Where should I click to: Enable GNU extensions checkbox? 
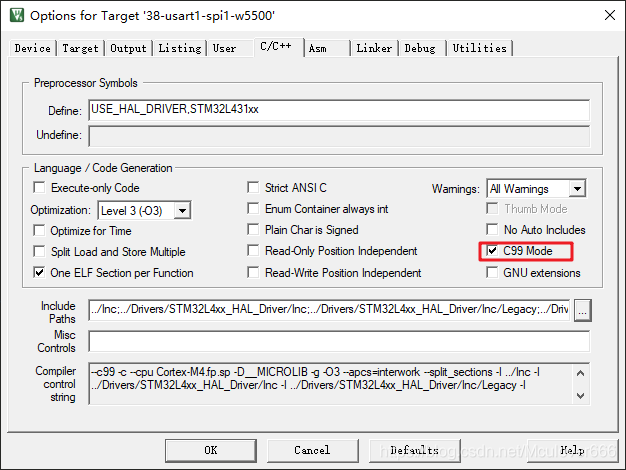coord(492,273)
